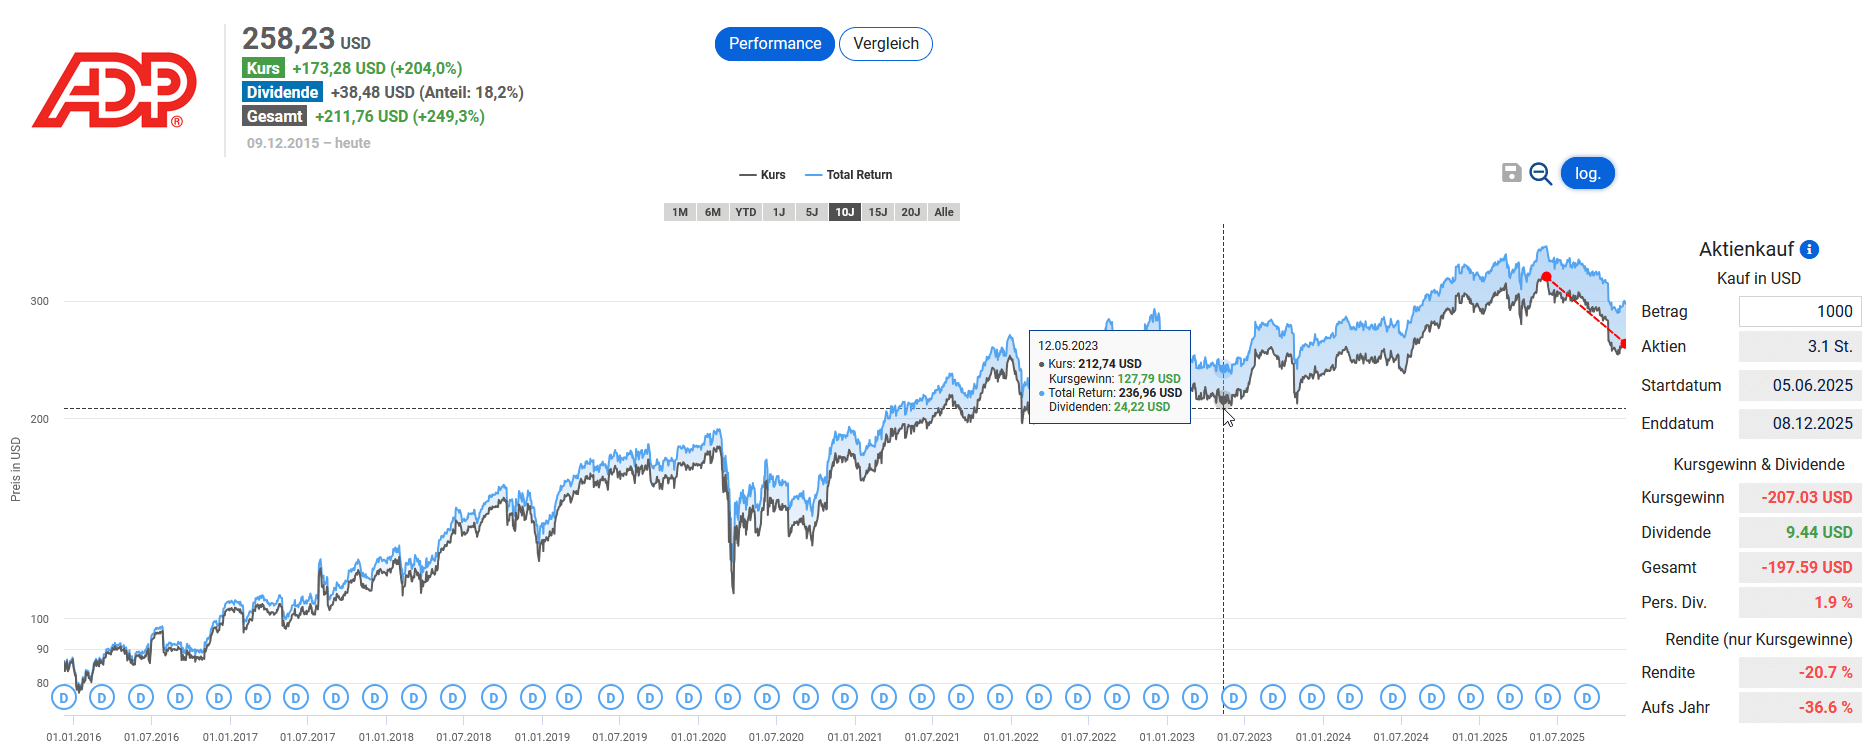The height and width of the screenshot is (753, 1869).
Task: Select the YTD time range
Action: [x=746, y=212]
